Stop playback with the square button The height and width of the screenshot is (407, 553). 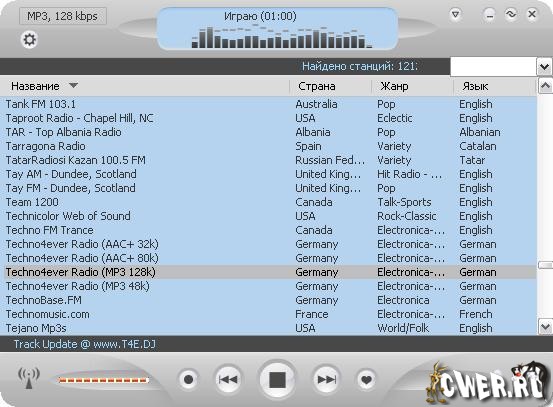[277, 380]
